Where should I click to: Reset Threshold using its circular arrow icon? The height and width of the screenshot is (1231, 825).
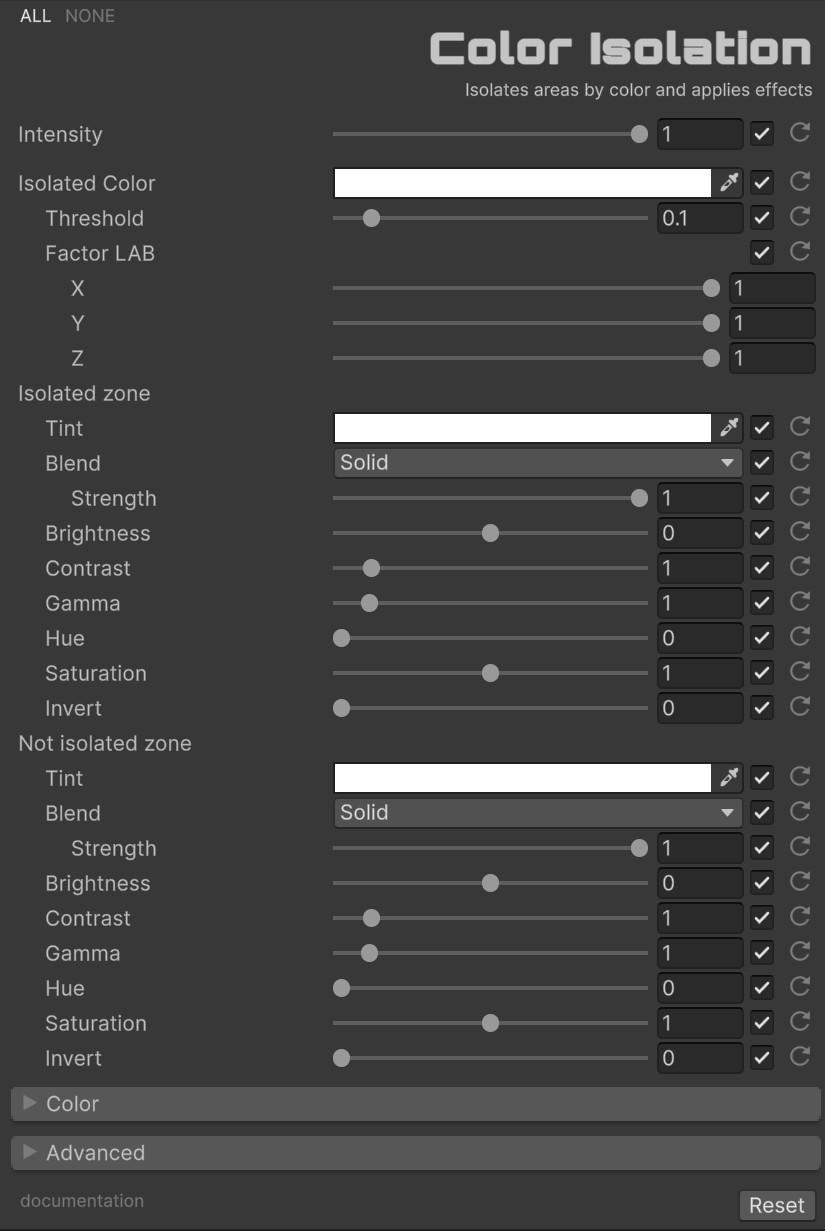pyautogui.click(x=800, y=216)
